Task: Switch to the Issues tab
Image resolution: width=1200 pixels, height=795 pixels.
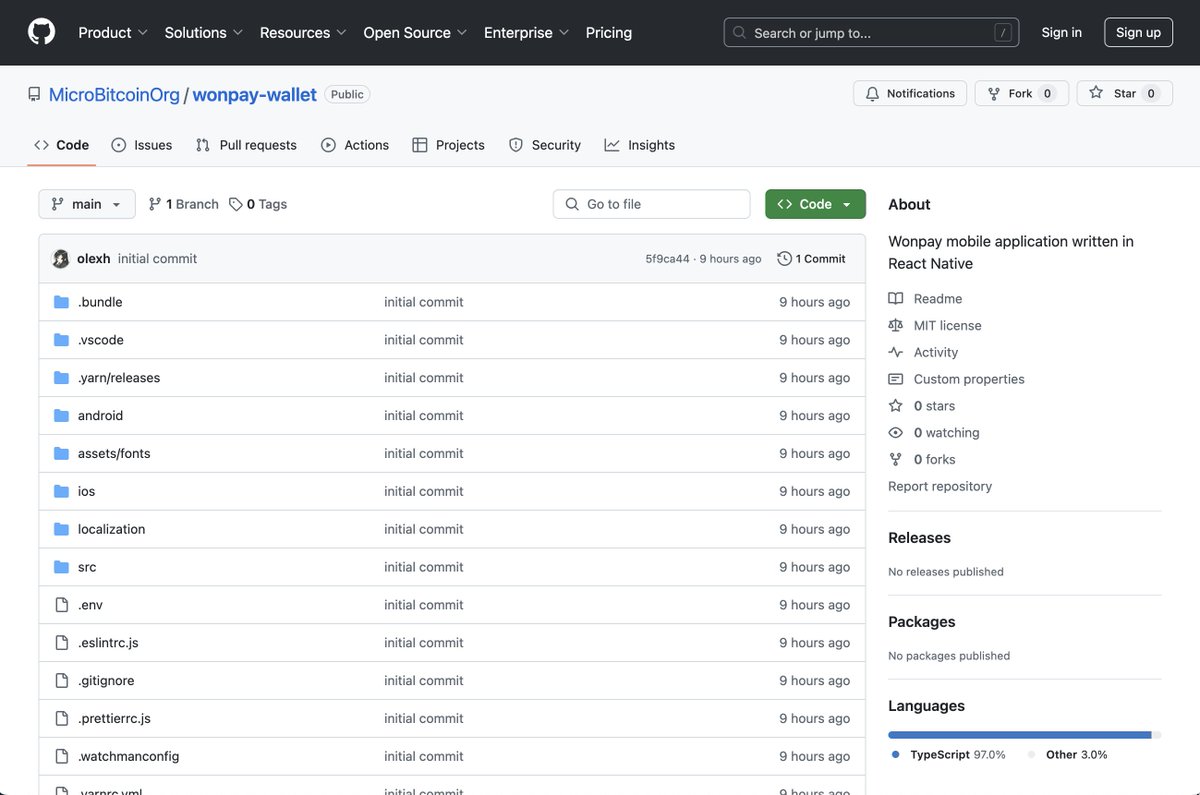Action: coord(142,145)
